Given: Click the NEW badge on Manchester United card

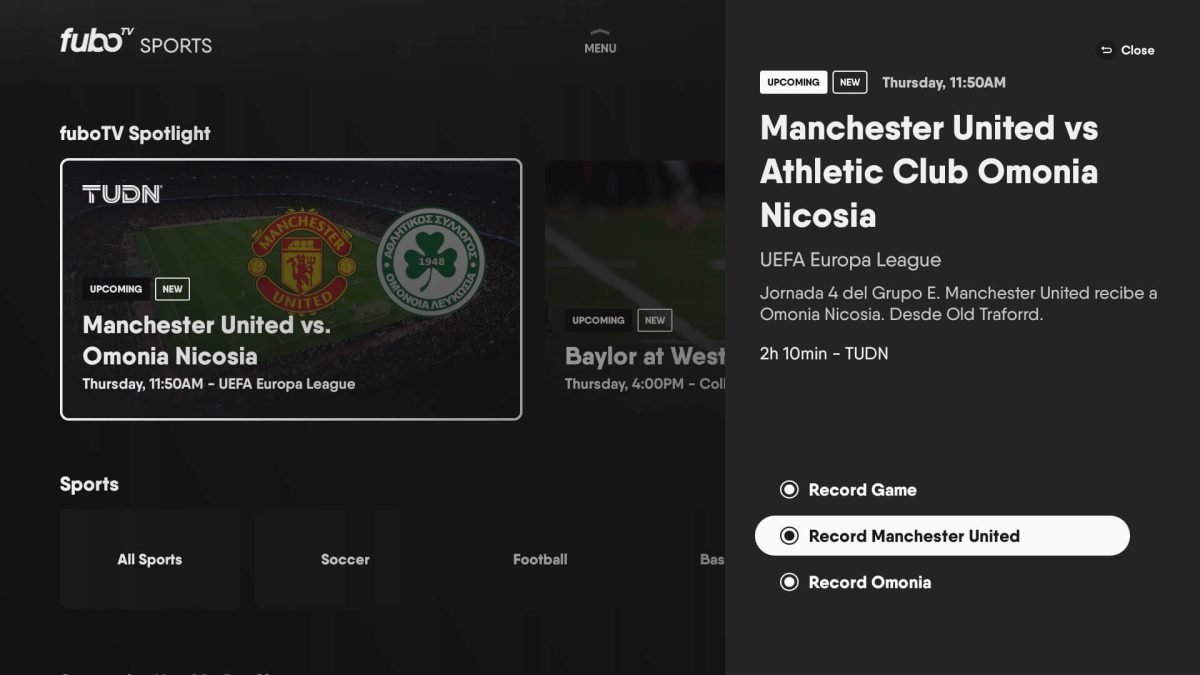Looking at the screenshot, I should click(x=173, y=289).
